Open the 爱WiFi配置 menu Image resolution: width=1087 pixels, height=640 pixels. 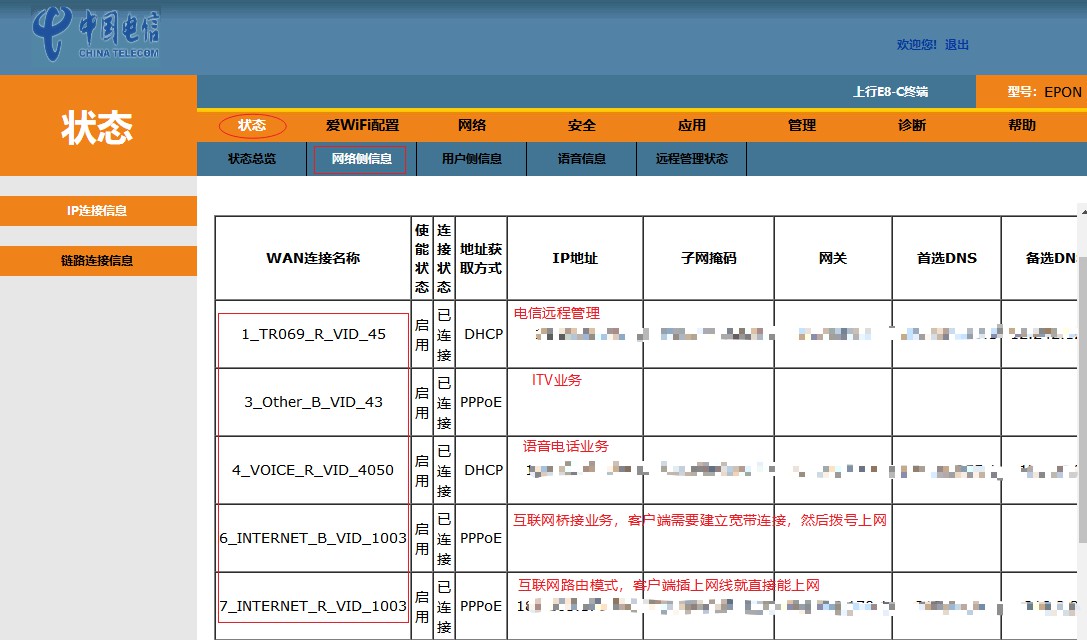pyautogui.click(x=364, y=125)
